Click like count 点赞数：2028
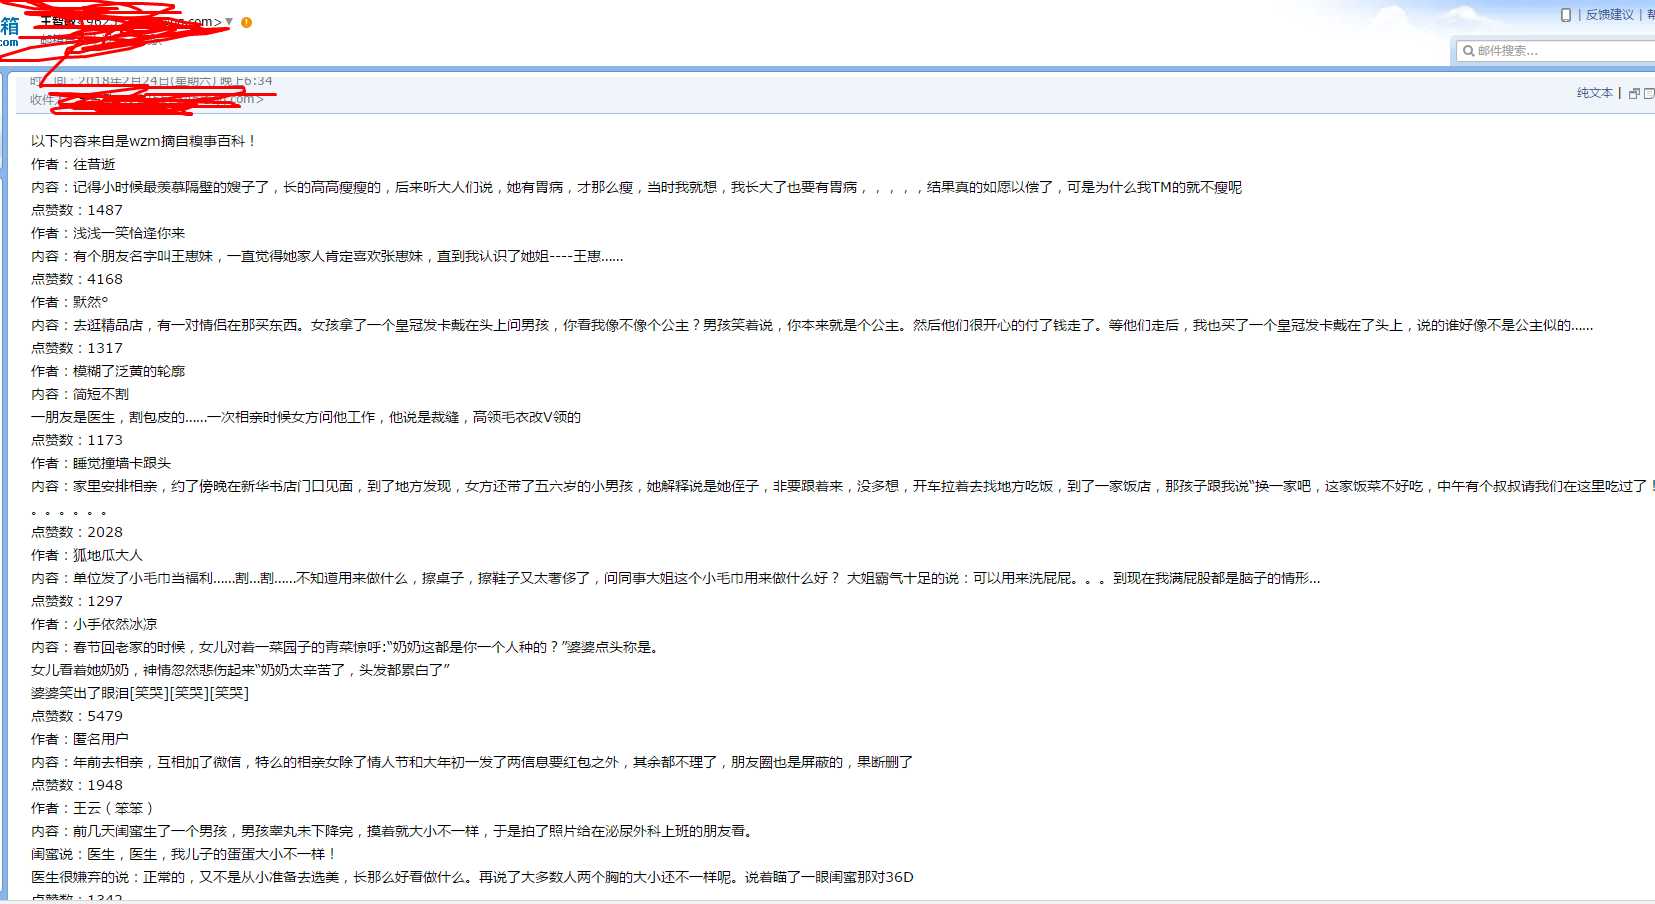Screen dimensions: 1655x904 click(77, 532)
